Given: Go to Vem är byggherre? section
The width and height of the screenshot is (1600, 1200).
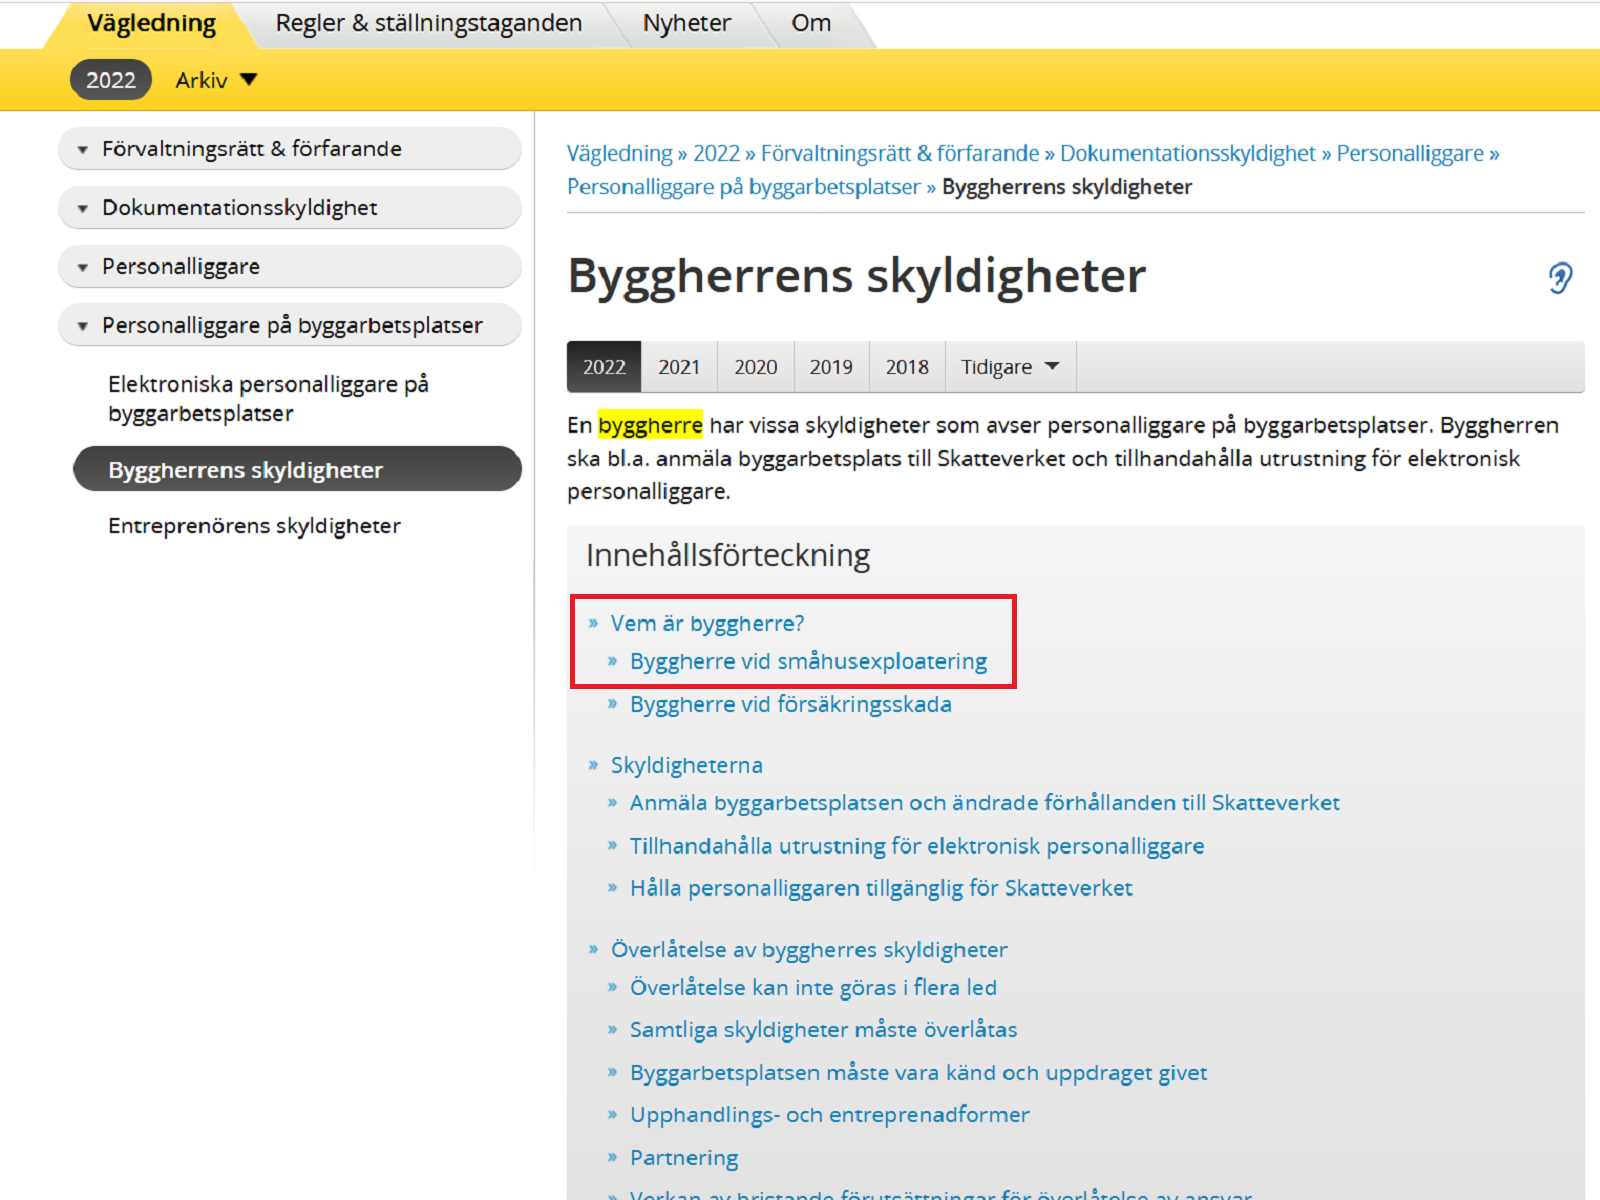Looking at the screenshot, I should click(707, 624).
